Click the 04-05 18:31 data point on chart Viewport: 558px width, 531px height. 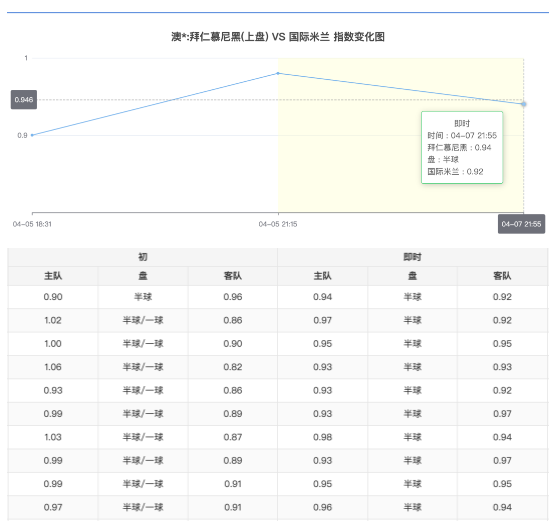tap(32, 135)
